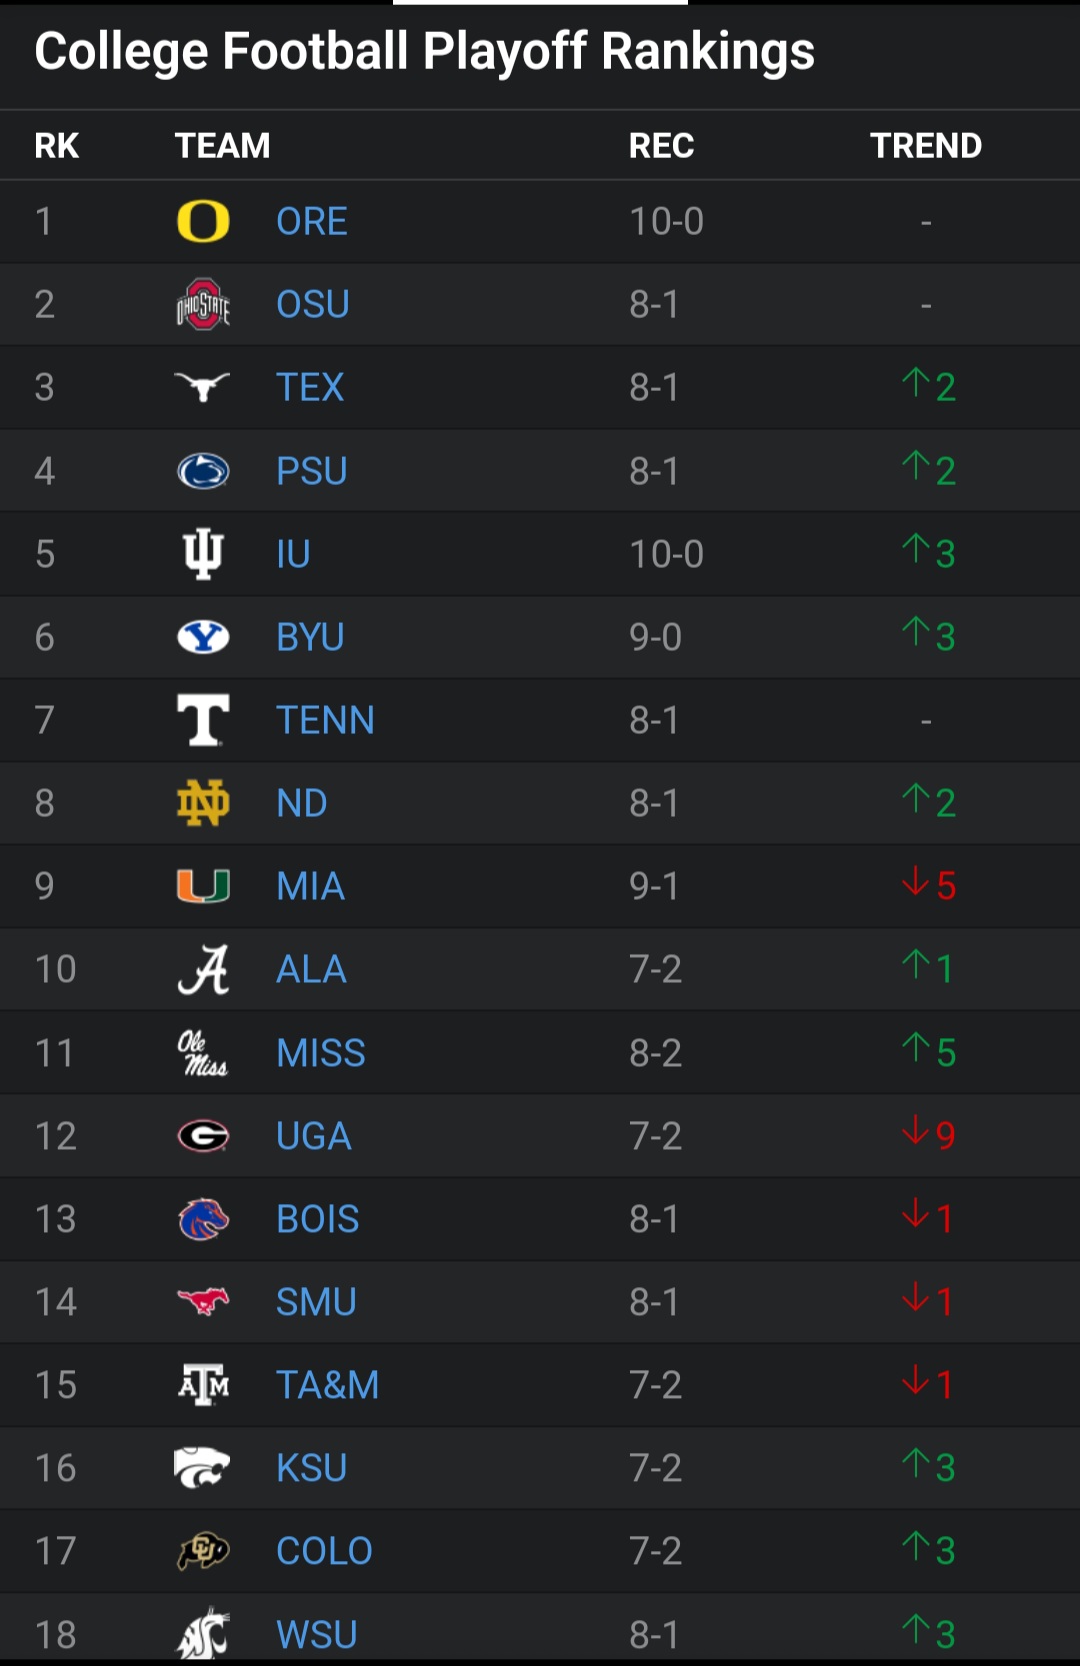Tap the Notre Dame ND logo

pyautogui.click(x=203, y=803)
